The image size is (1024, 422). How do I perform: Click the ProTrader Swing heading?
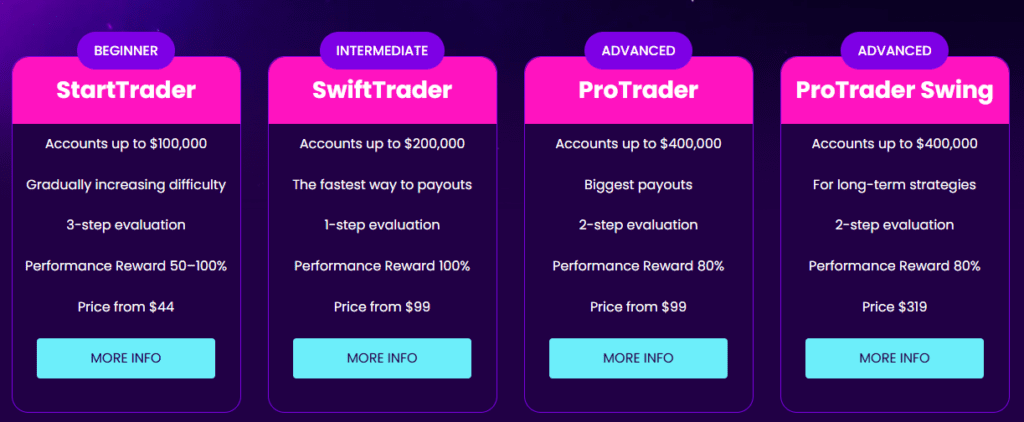click(894, 91)
